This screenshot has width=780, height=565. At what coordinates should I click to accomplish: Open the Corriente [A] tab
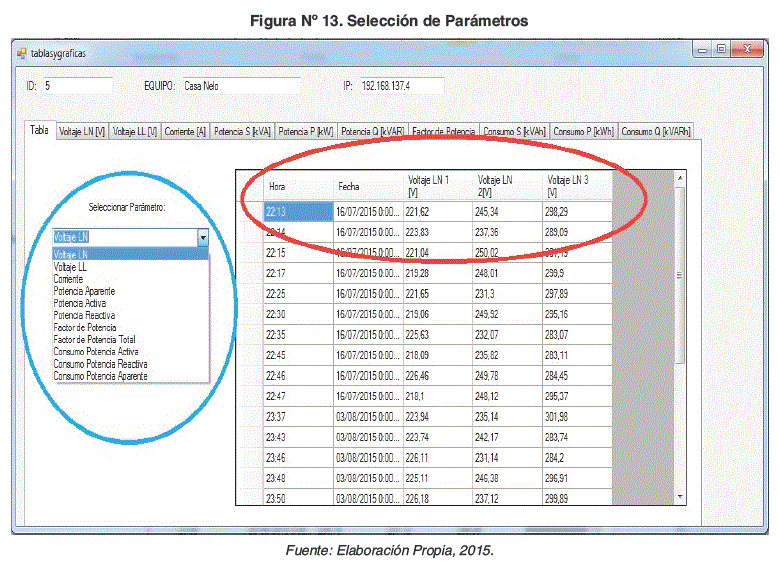pyautogui.click(x=185, y=131)
